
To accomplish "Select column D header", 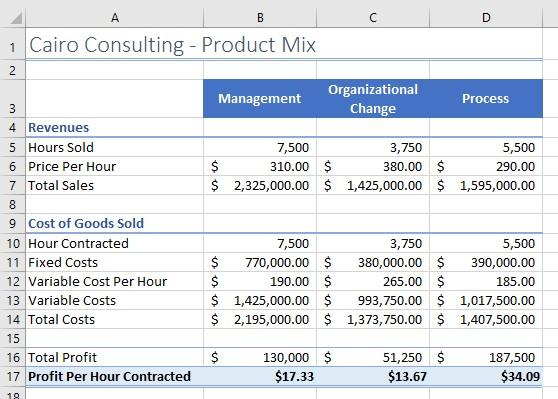I will (486, 17).
